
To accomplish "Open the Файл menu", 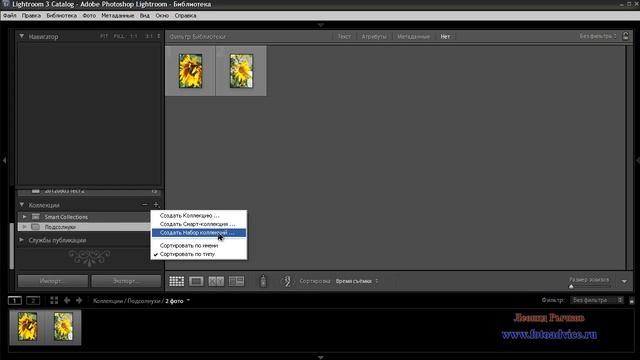I will tap(9, 16).
